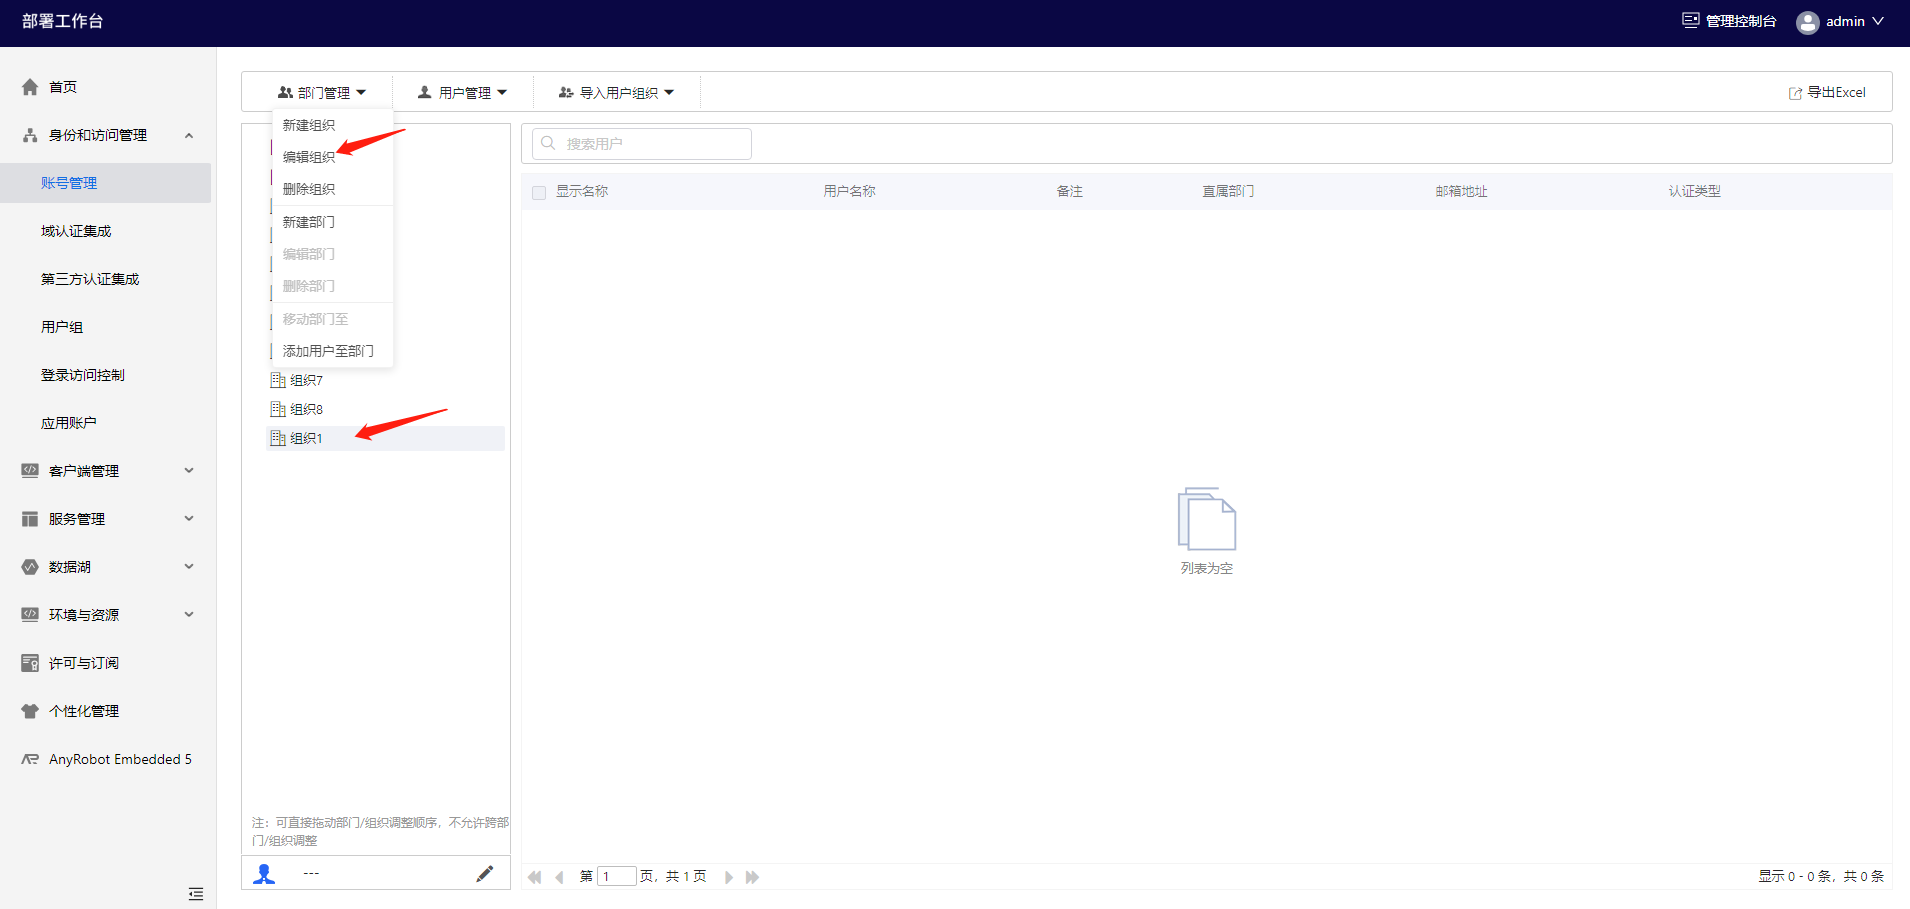Image resolution: width=1910 pixels, height=909 pixels.
Task: Click the 许可与订阅 icon
Action: (30, 663)
